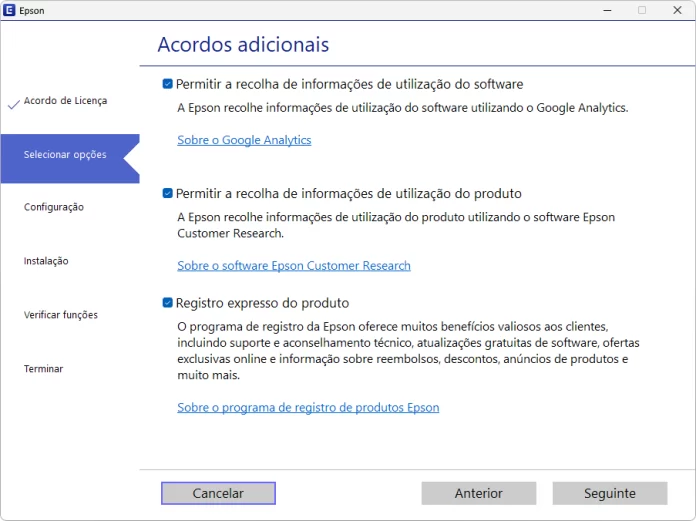
Task: Click the Acordos adicionais heading
Action: point(243,44)
